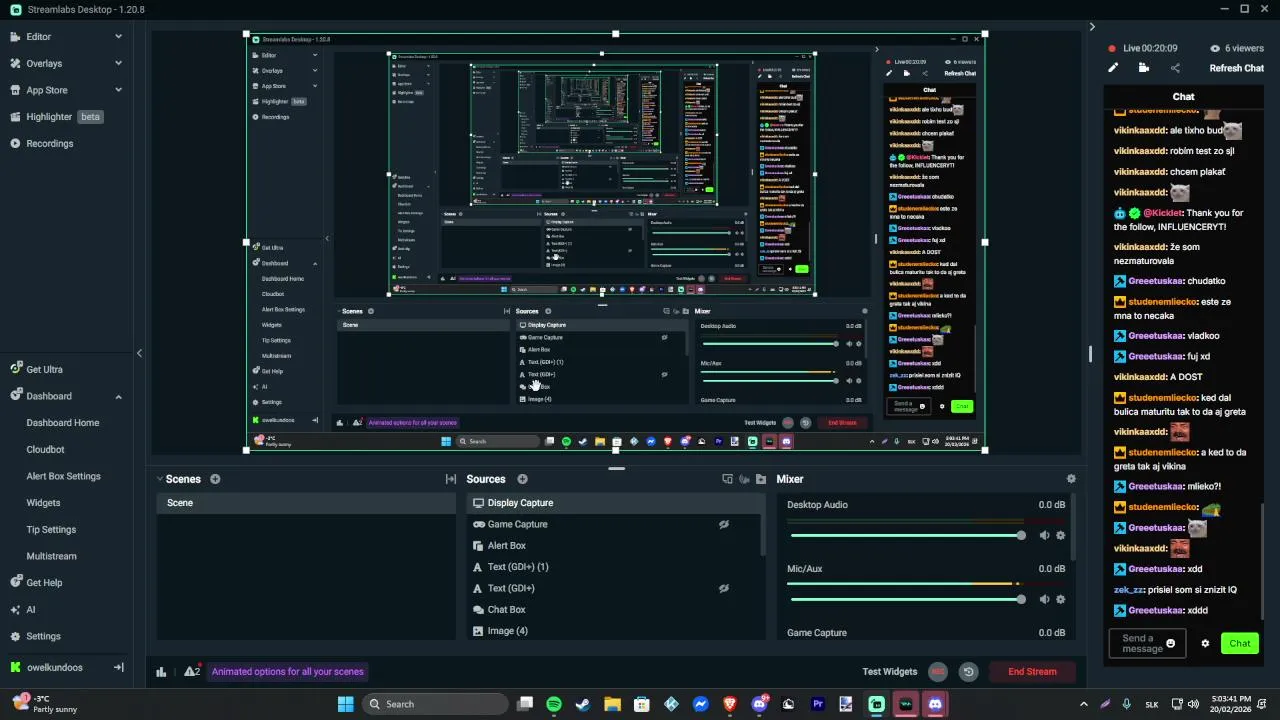The height and width of the screenshot is (720, 1280).
Task: Edit stream info with pencil icon
Action: tap(1113, 68)
